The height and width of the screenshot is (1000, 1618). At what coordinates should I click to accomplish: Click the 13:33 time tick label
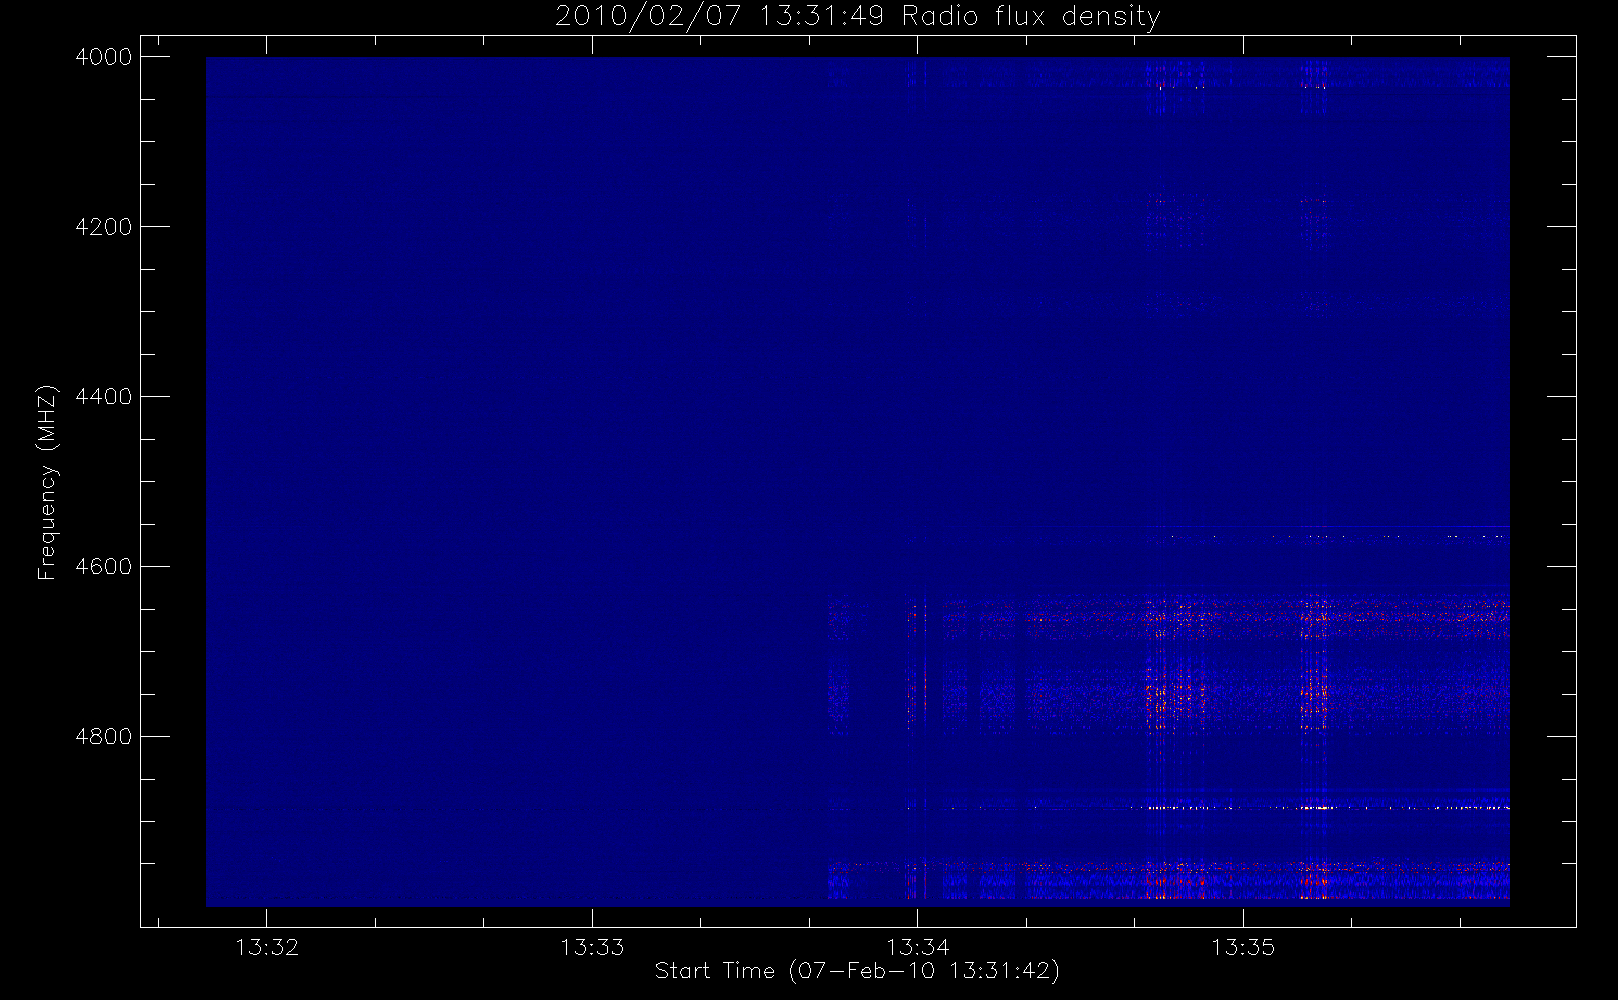[592, 947]
